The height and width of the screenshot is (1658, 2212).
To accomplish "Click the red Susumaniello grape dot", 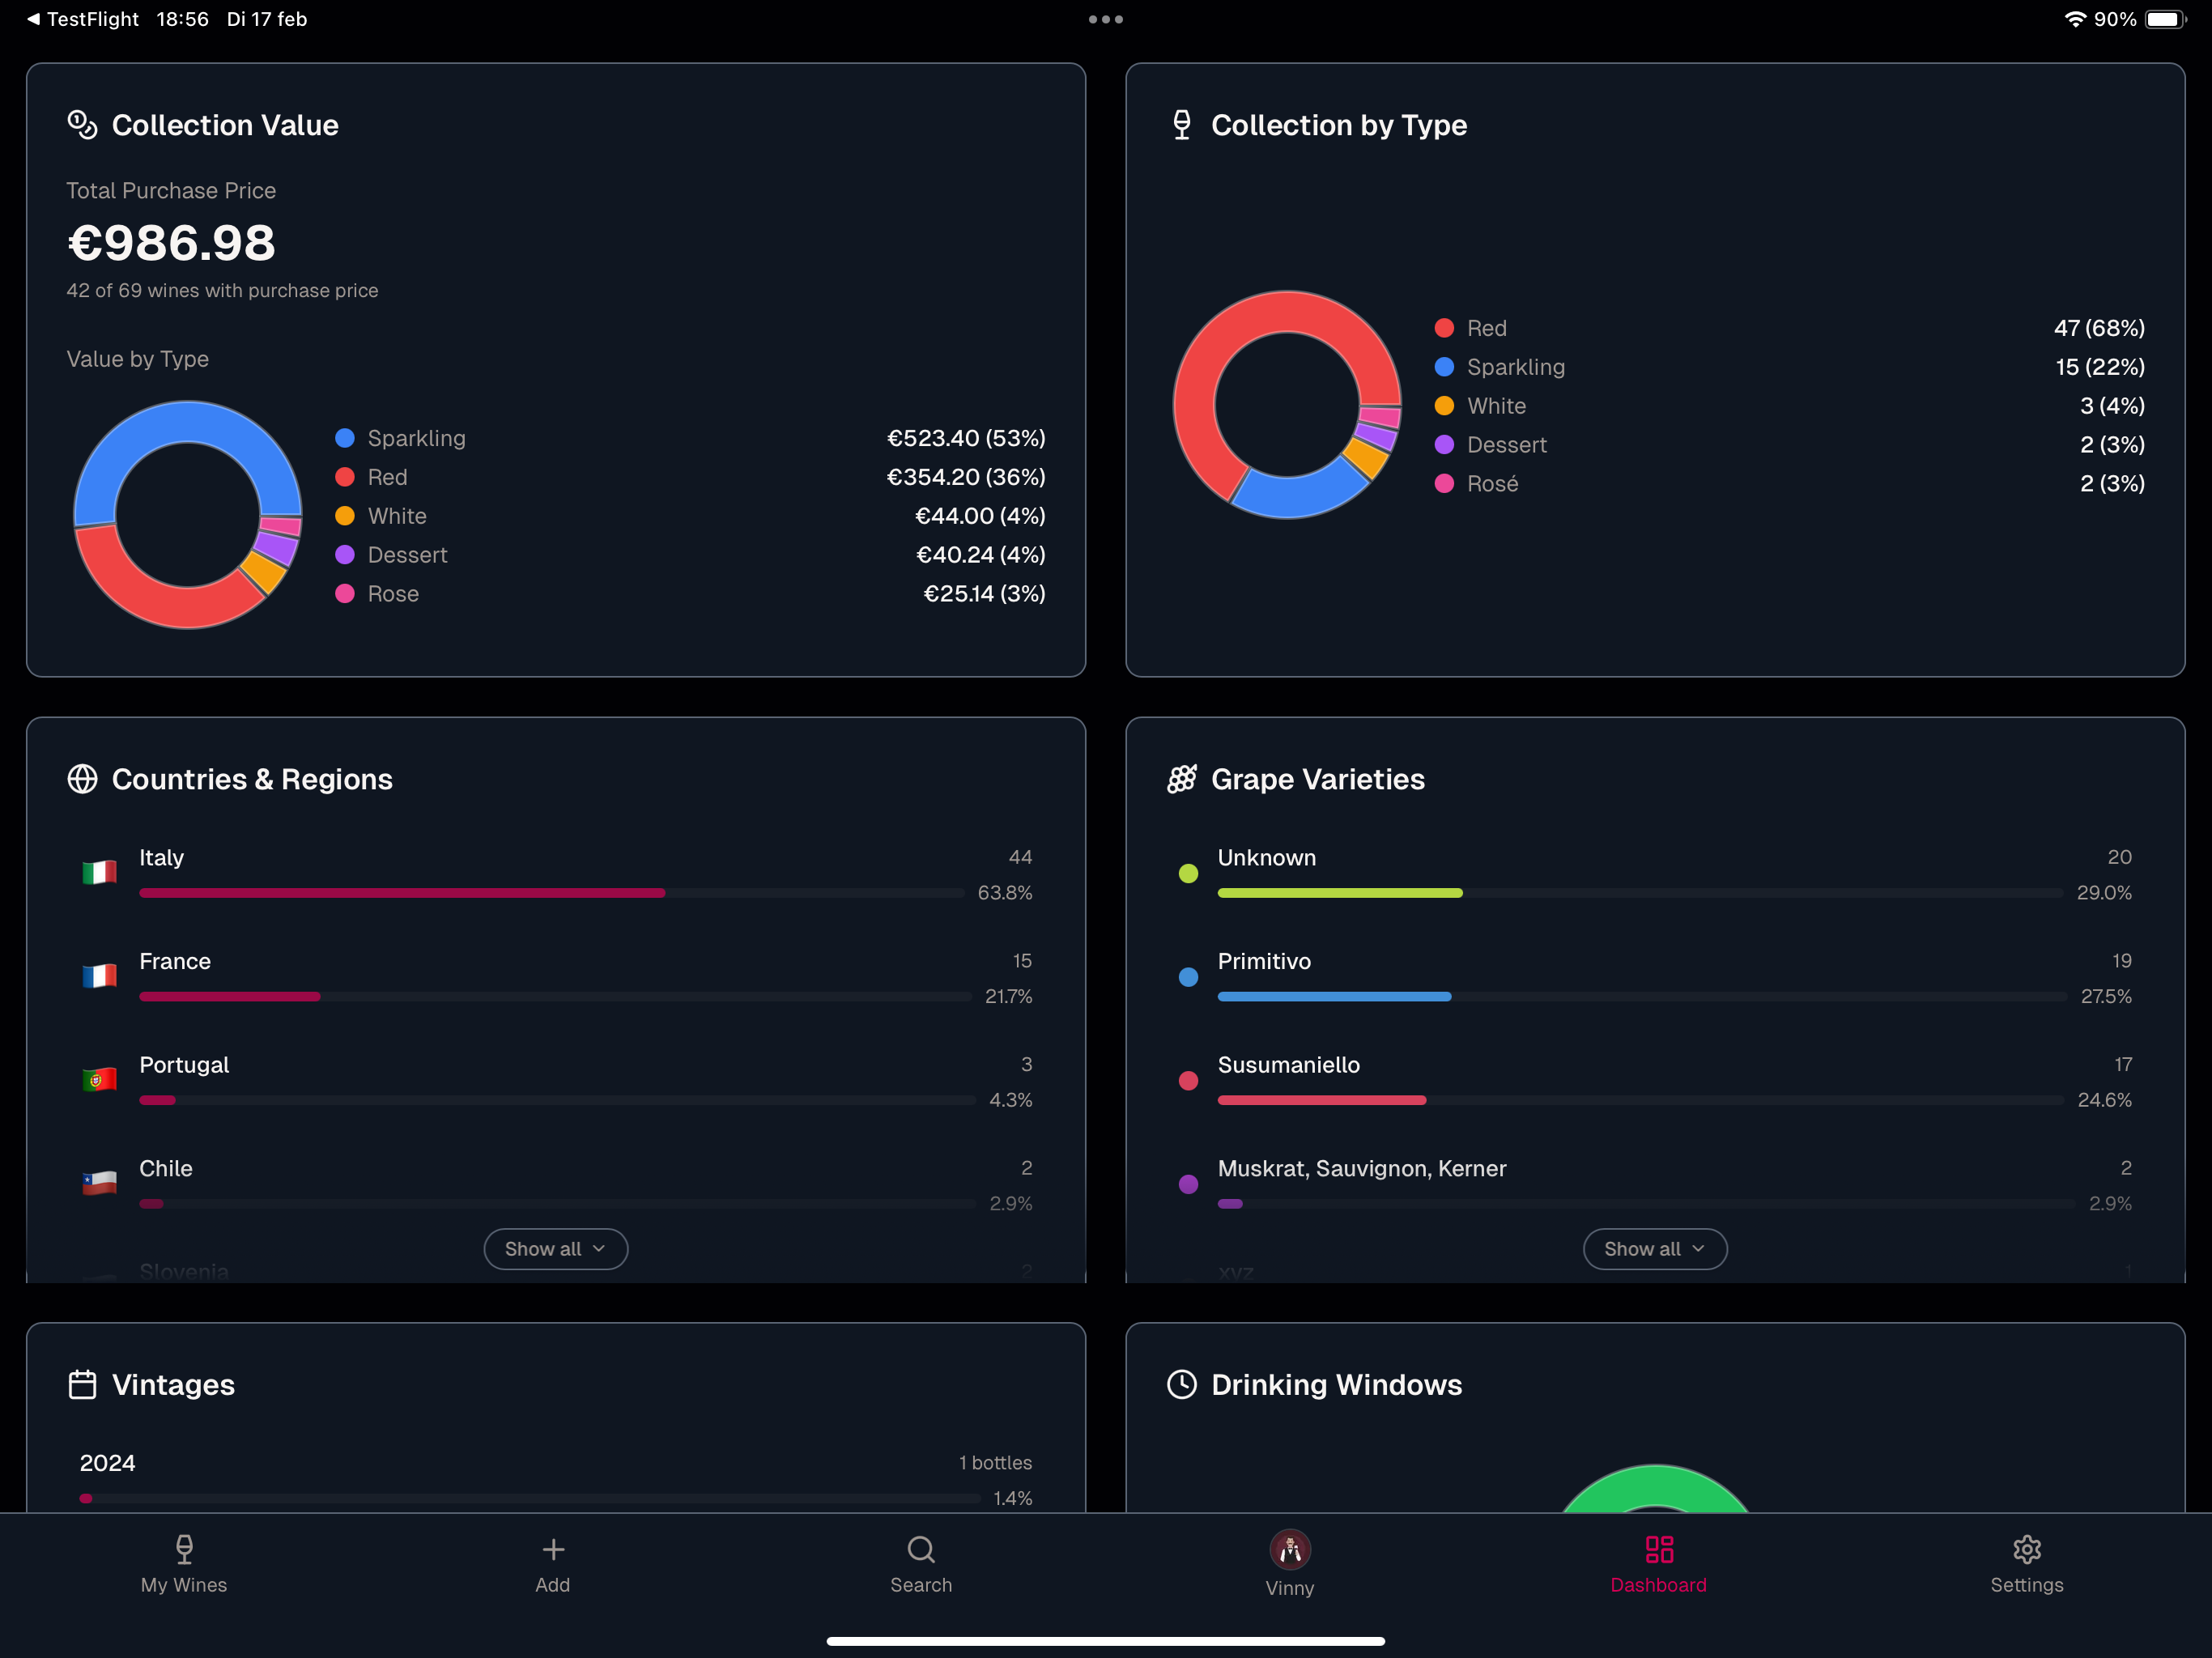I will click(x=1188, y=1080).
